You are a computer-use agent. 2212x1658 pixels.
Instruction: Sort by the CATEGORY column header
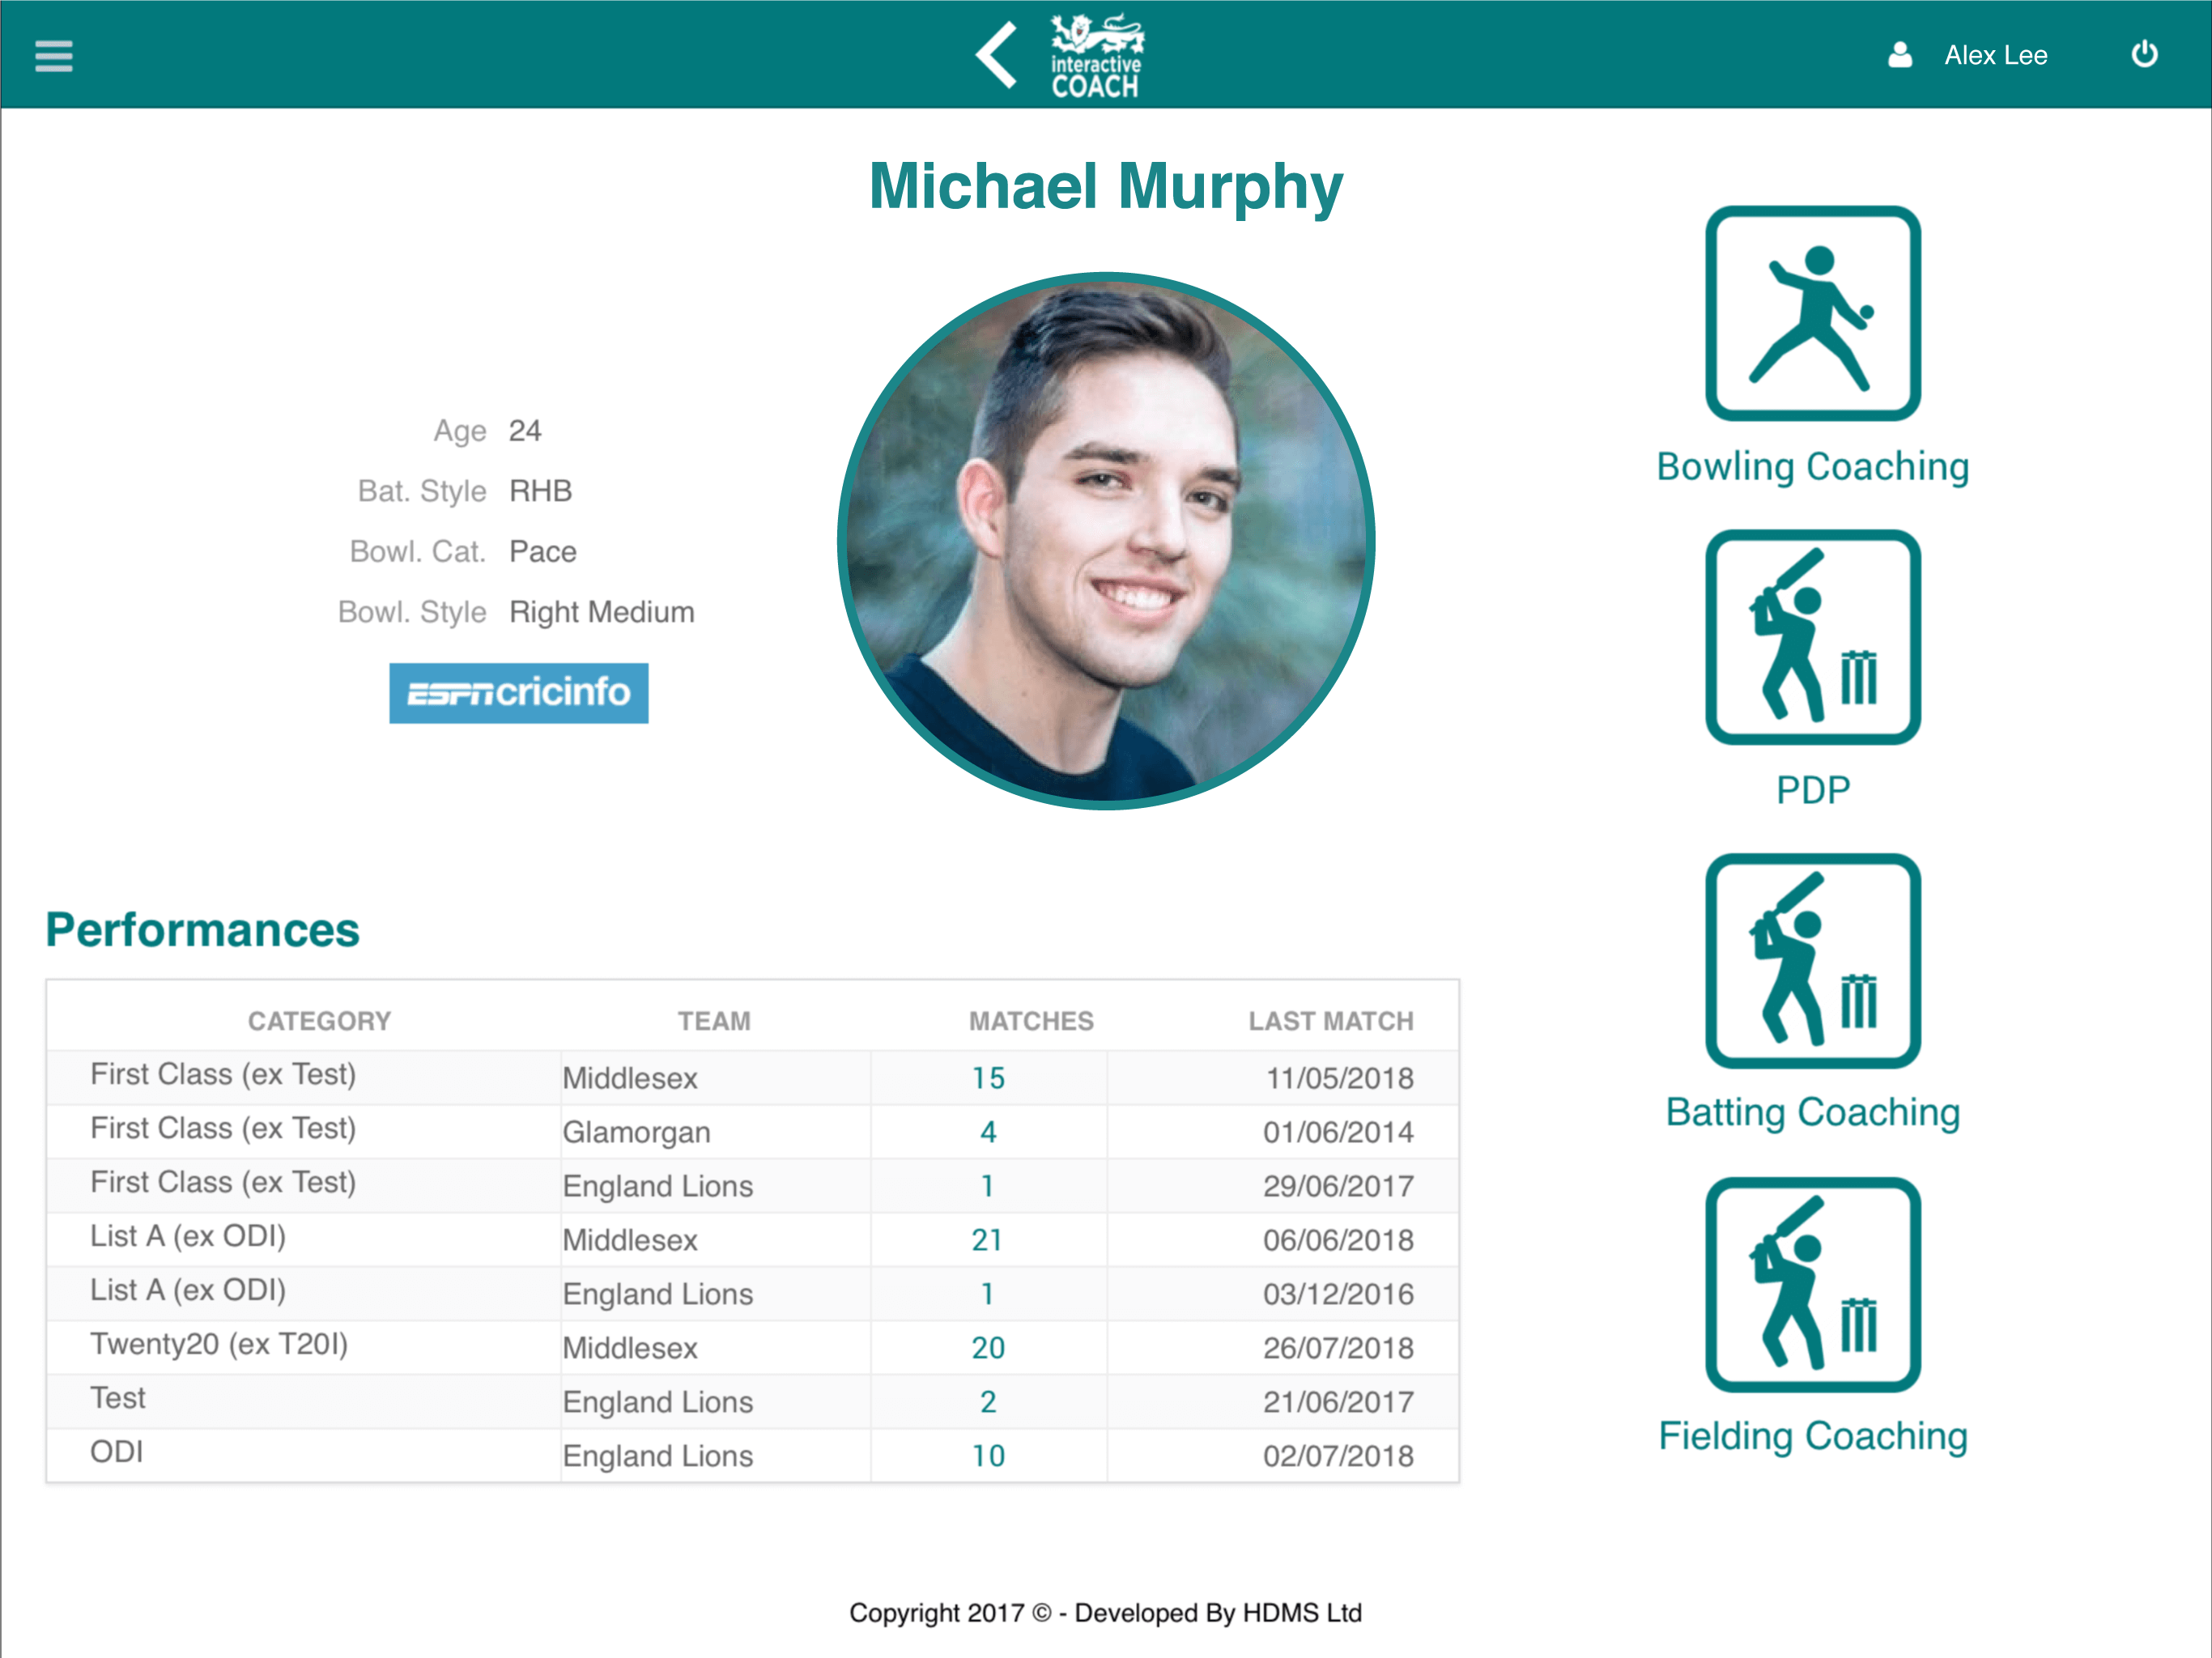(x=319, y=1021)
